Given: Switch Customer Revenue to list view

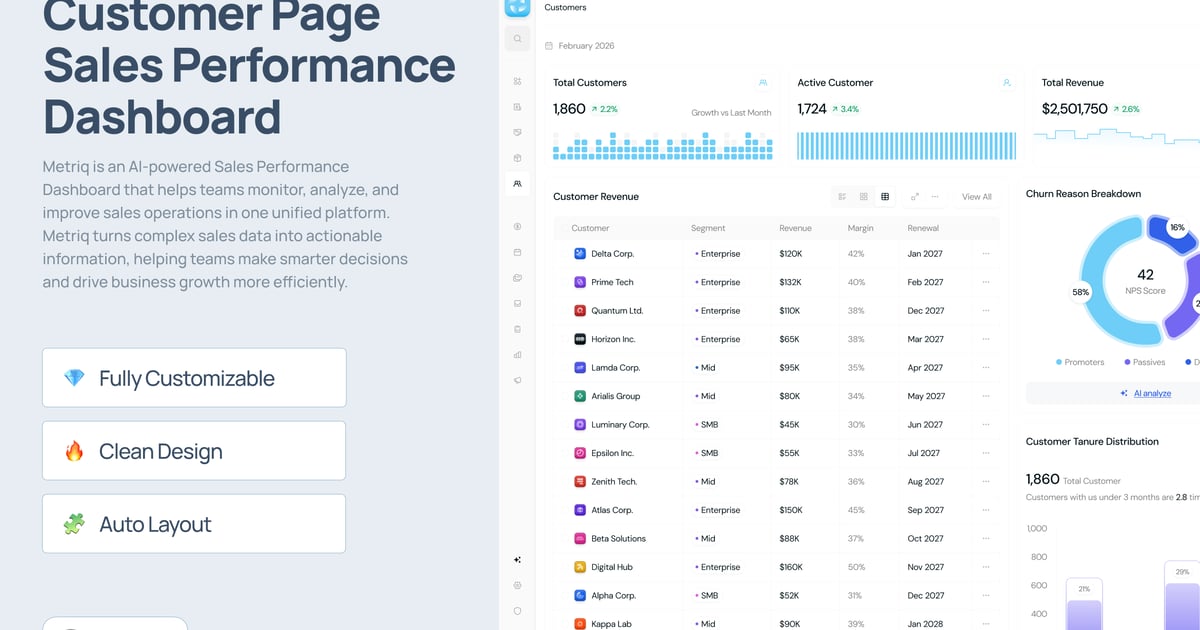Looking at the screenshot, I should (x=842, y=197).
